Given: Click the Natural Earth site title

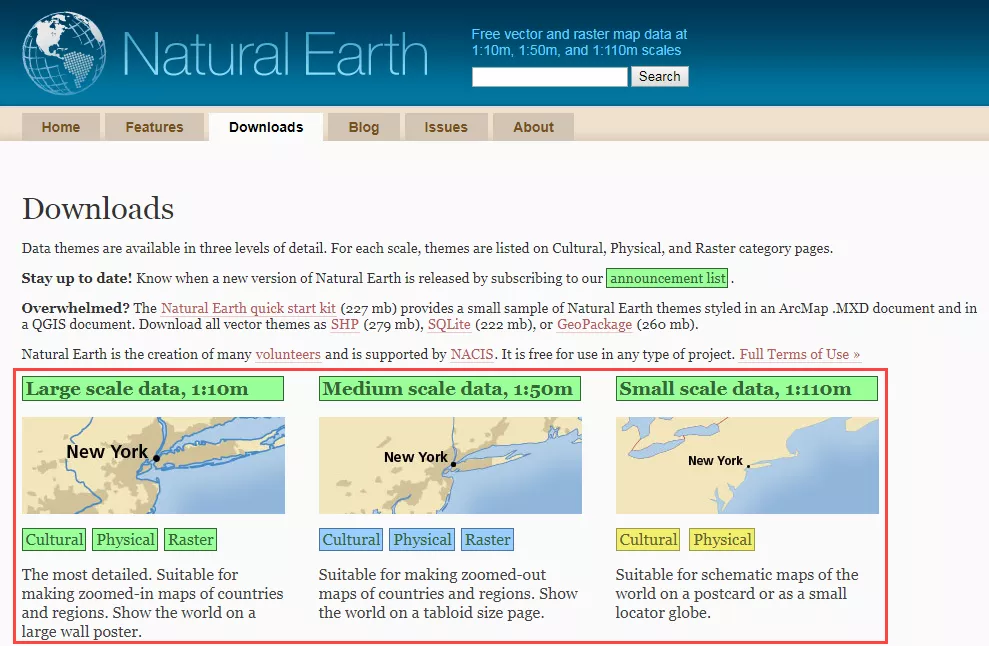Looking at the screenshot, I should coord(276,54).
